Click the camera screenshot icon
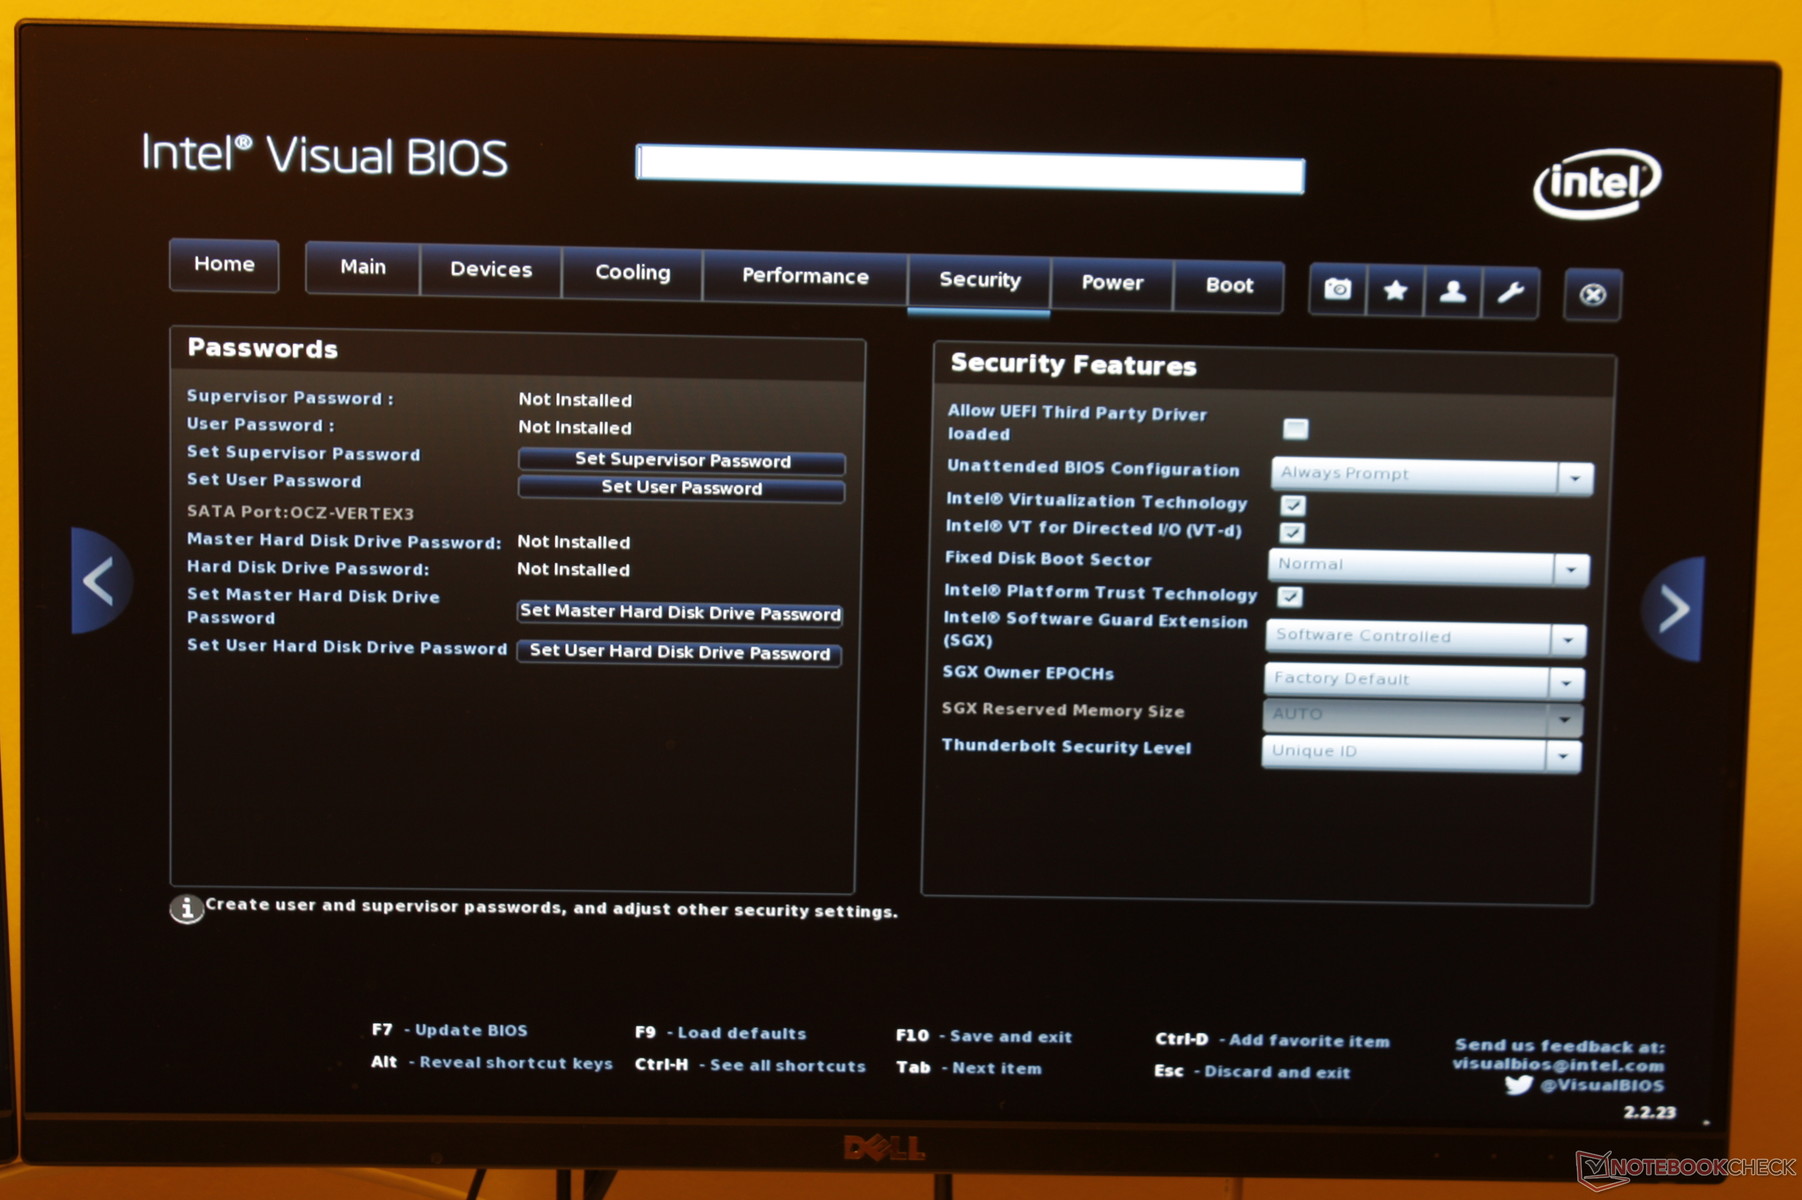Screen dimensions: 1802x1200 1338,290
